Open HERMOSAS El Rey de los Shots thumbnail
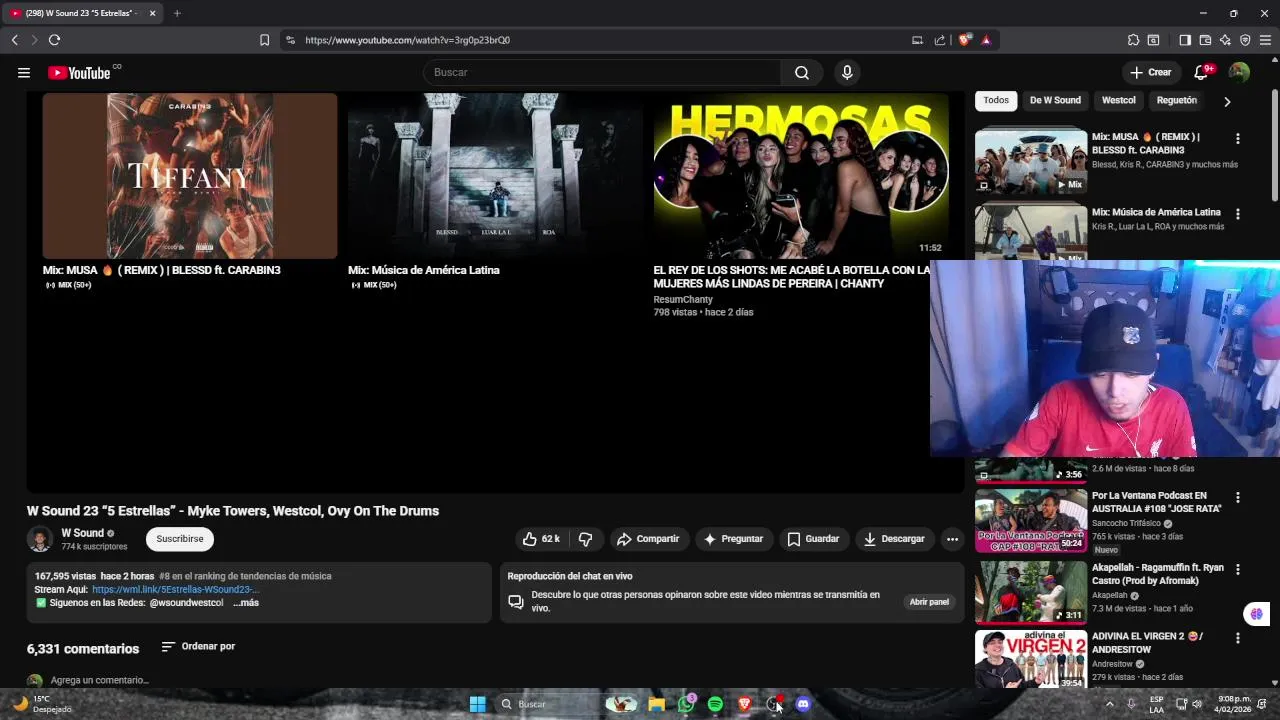Screen dimensions: 1280x720 tap(801, 176)
